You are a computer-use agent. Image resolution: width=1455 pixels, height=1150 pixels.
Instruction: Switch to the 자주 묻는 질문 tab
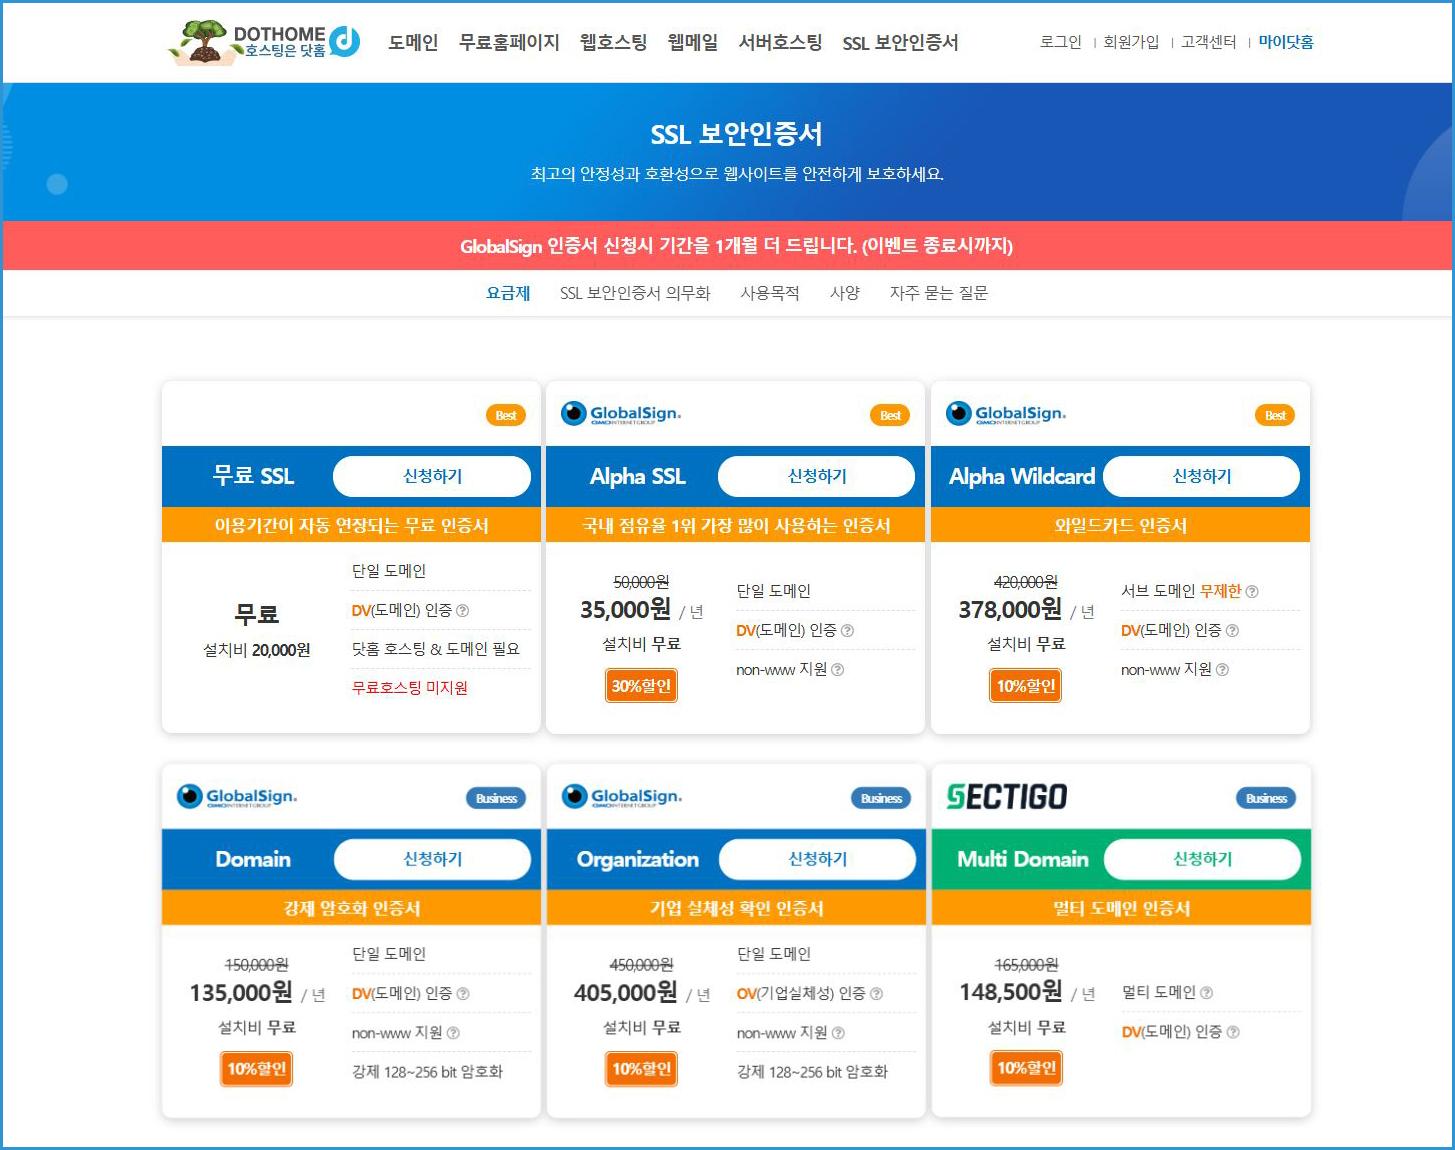[938, 293]
